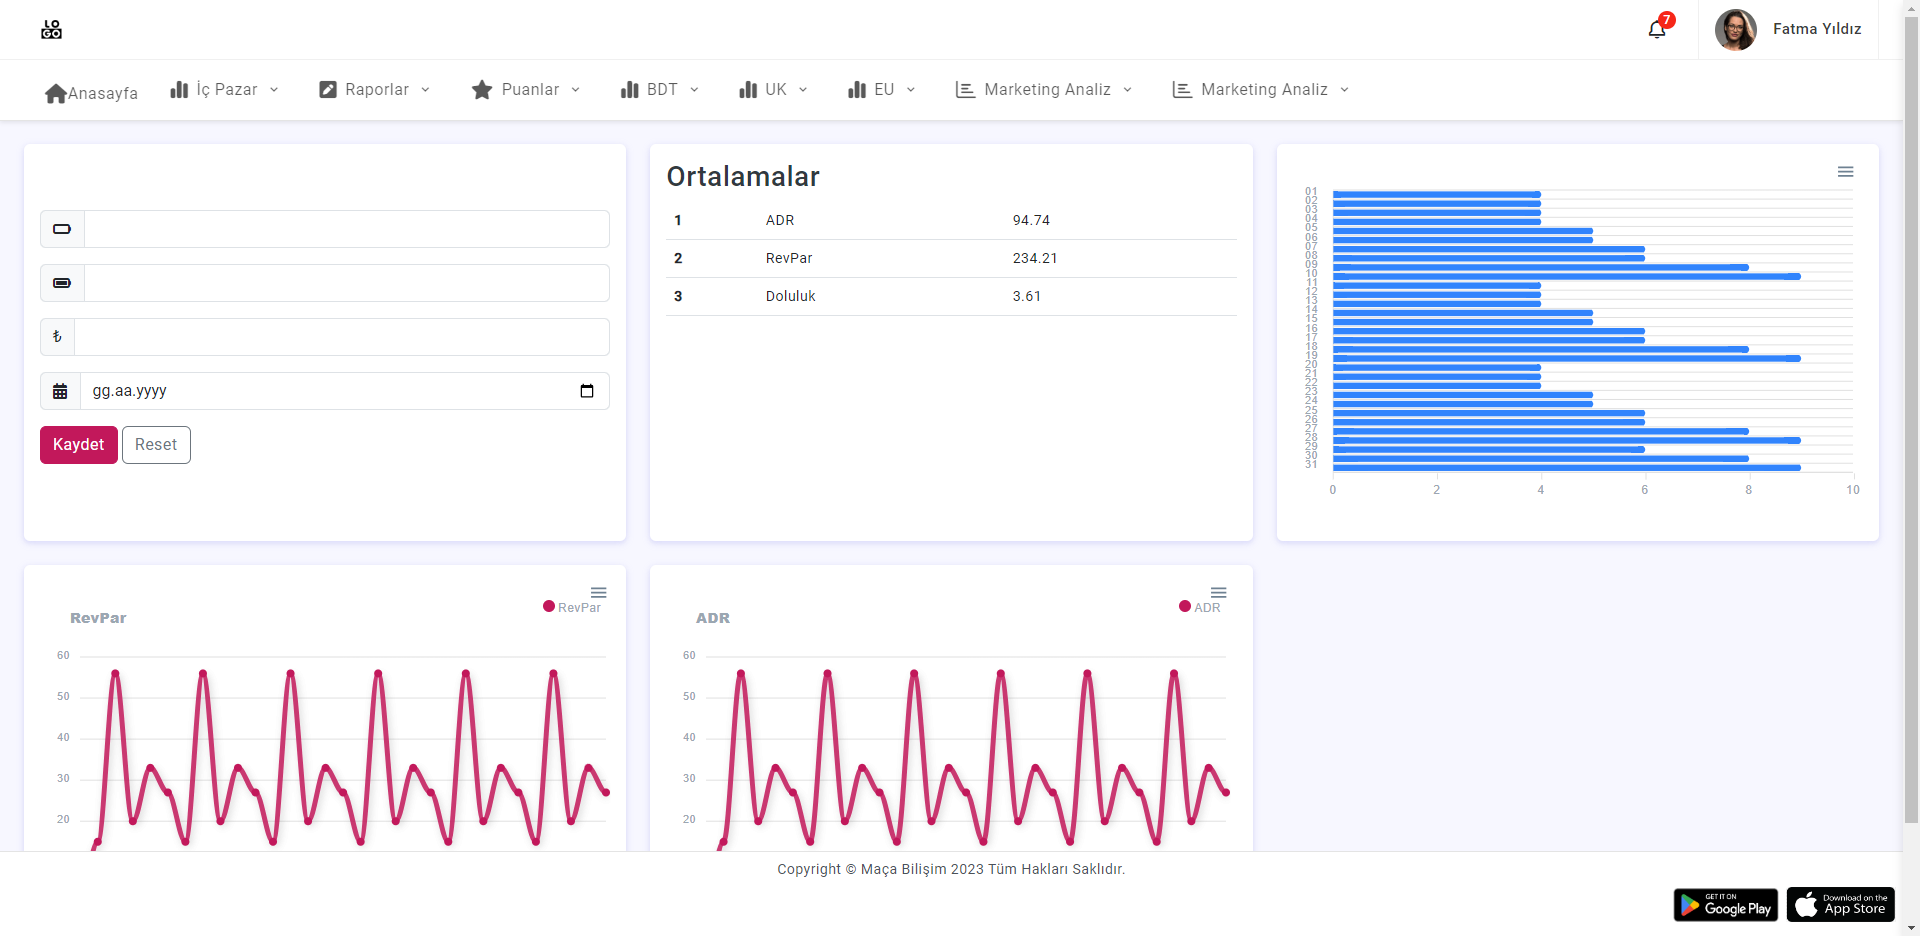Expand the İç Pazar dropdown
Viewport: 1920px width, 936px height.
point(225,90)
